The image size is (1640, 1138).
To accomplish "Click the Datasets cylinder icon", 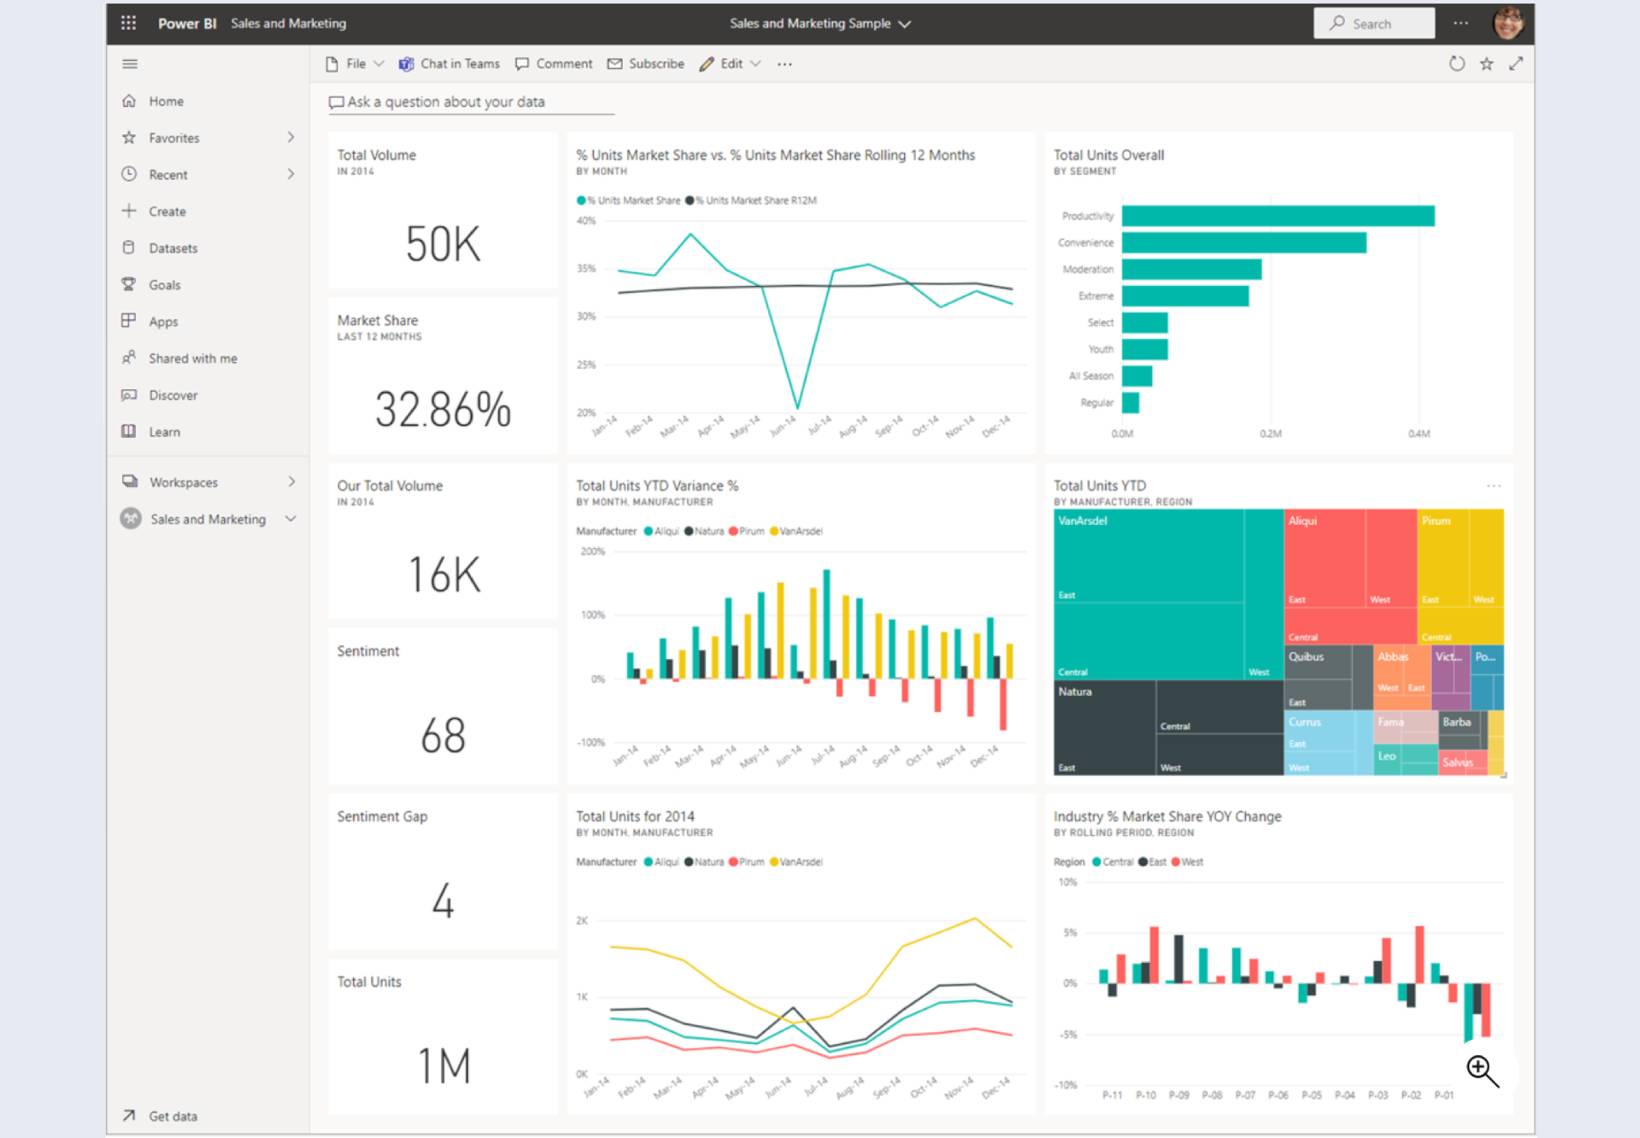I will 129,248.
